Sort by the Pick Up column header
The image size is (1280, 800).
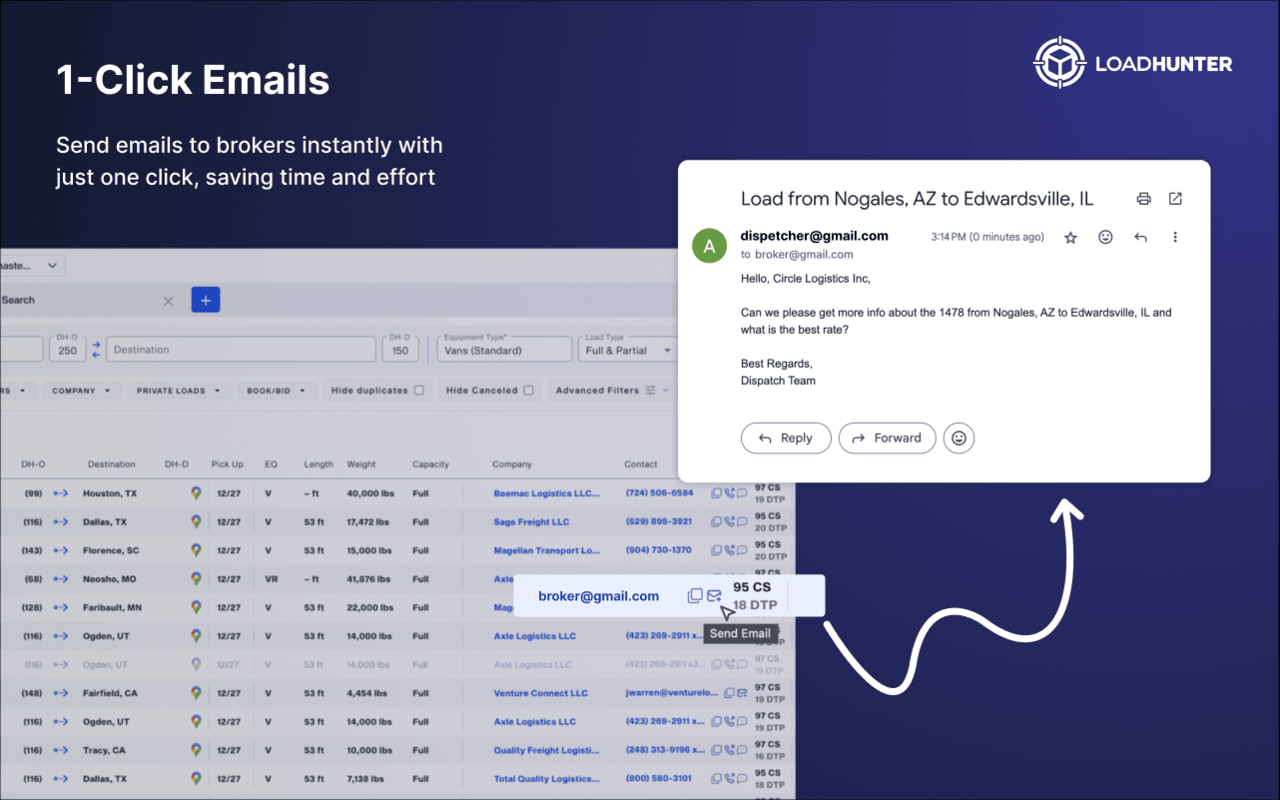227,464
